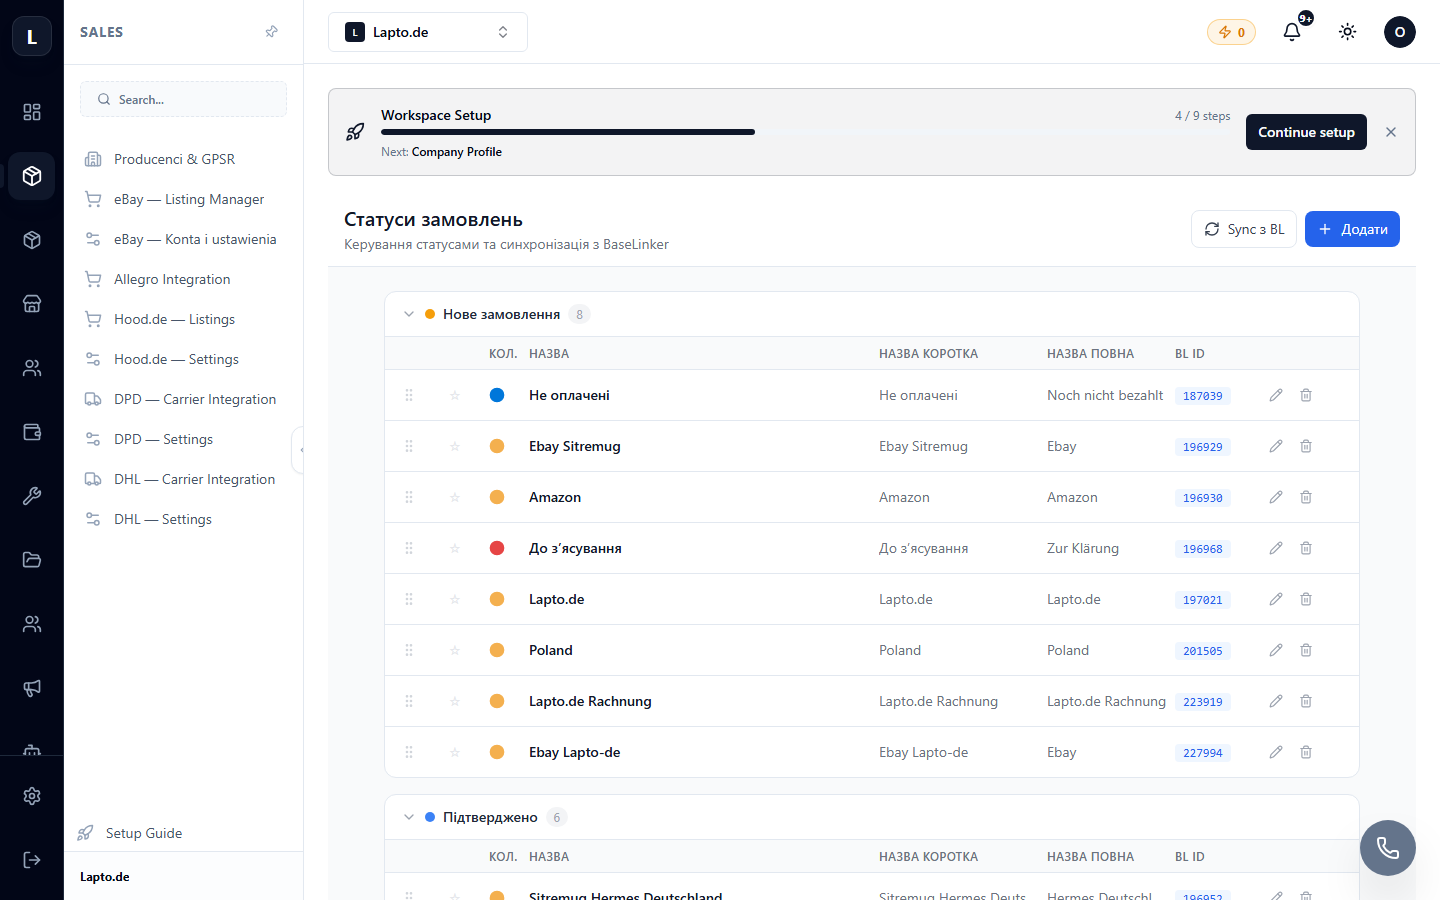This screenshot has width=1440, height=900.
Task: Click the Додати button
Action: coord(1352,229)
